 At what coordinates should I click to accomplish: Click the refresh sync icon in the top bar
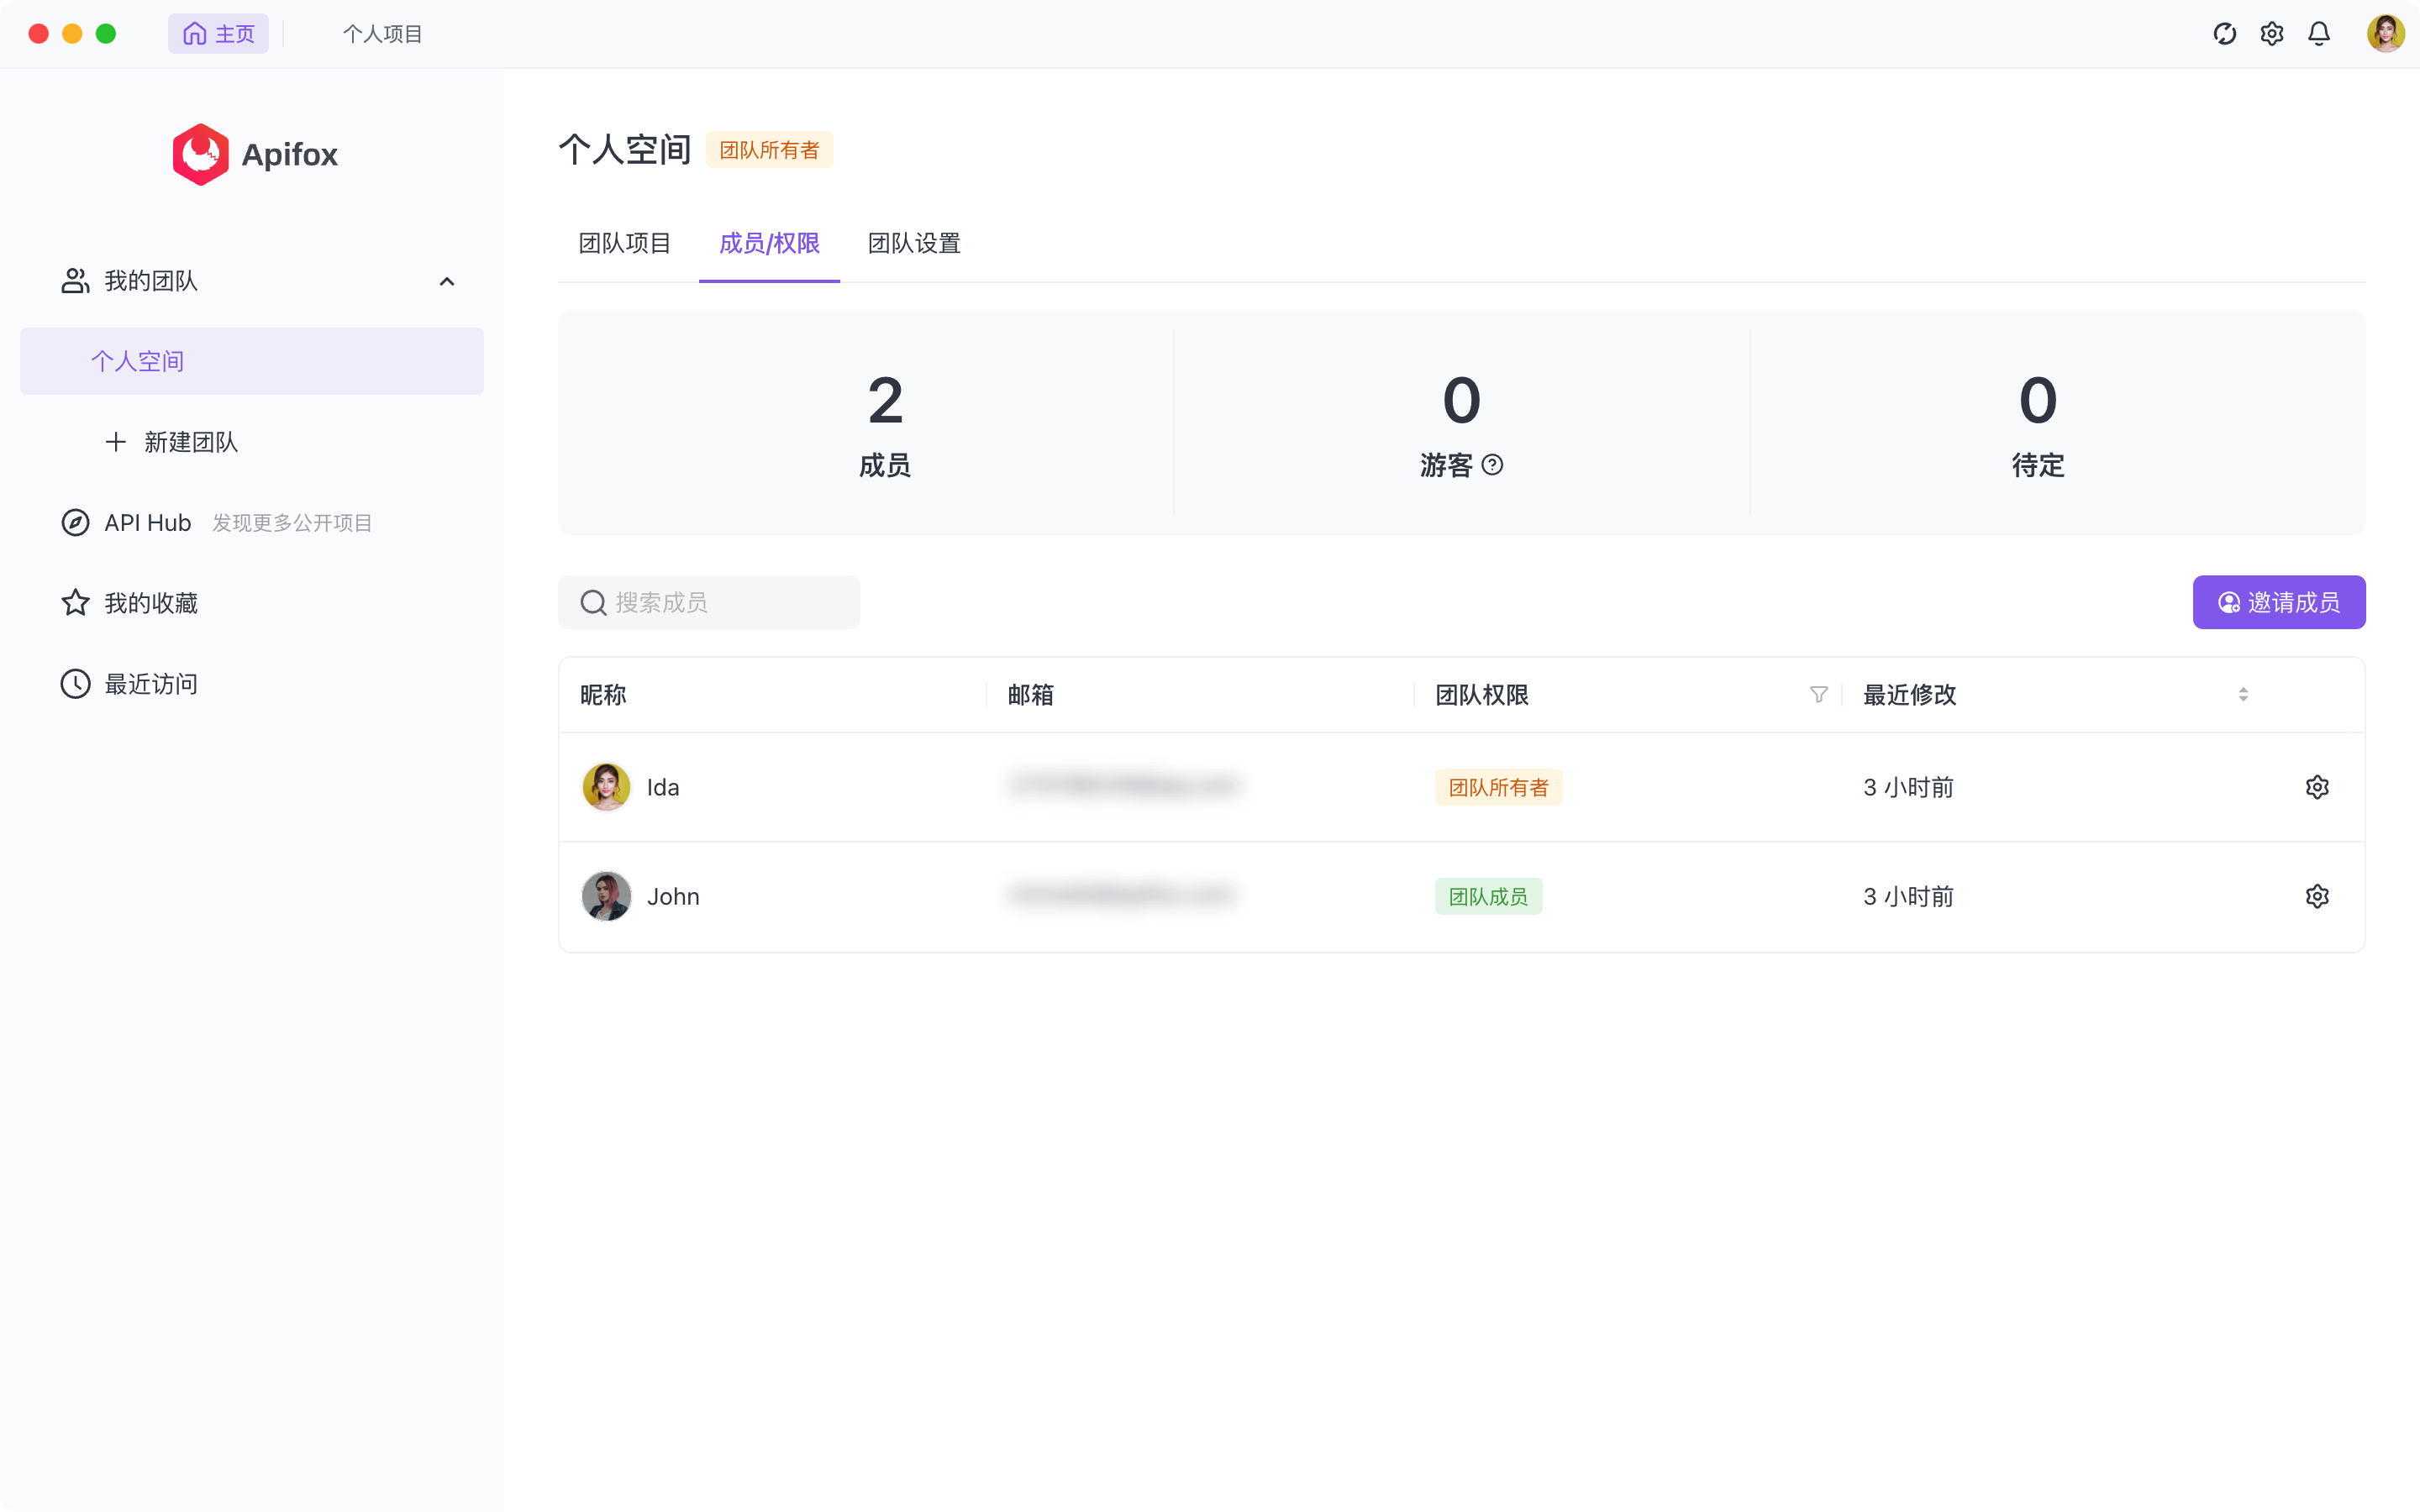[x=2224, y=34]
